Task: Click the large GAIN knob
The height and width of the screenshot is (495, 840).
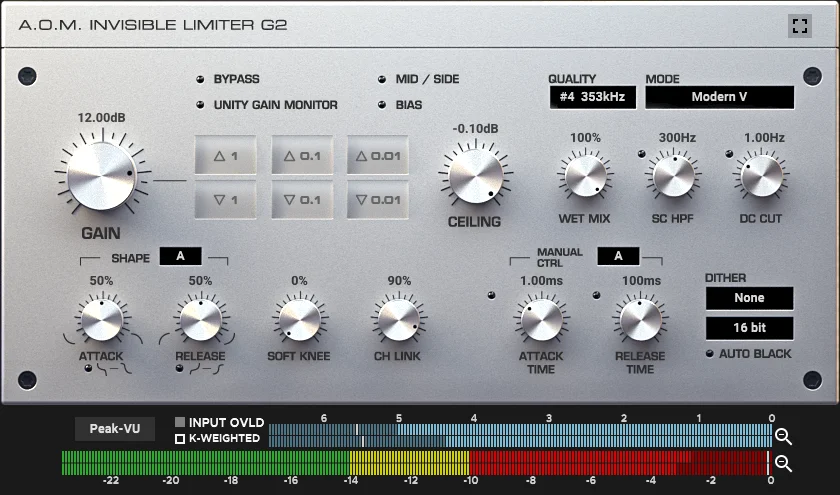Action: pos(102,176)
